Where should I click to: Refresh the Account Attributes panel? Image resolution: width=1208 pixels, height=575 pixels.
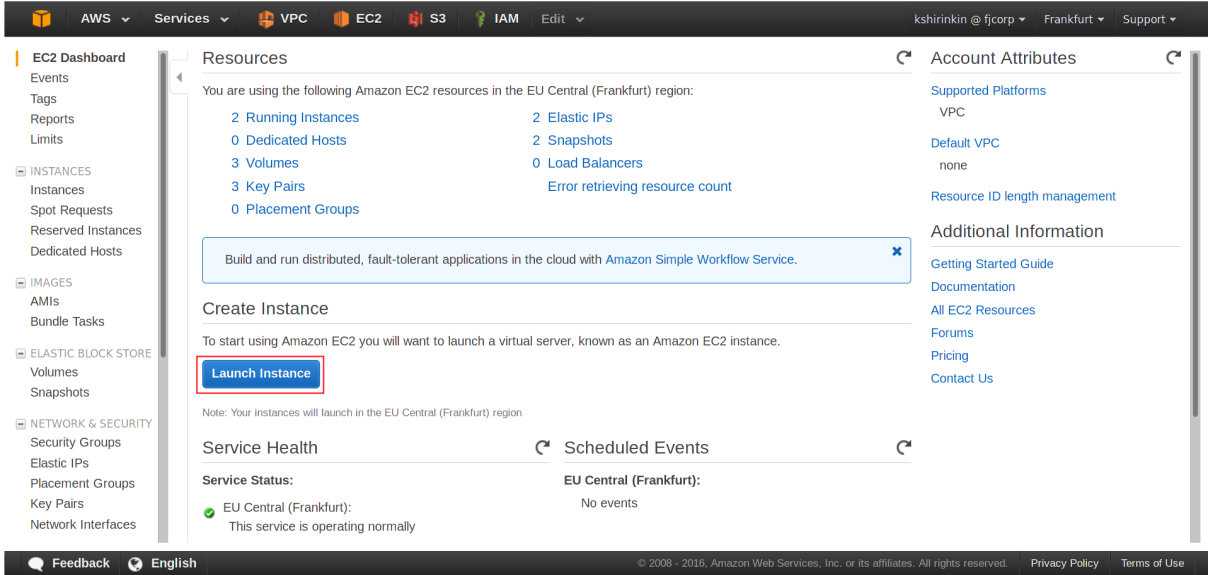(x=1173, y=58)
